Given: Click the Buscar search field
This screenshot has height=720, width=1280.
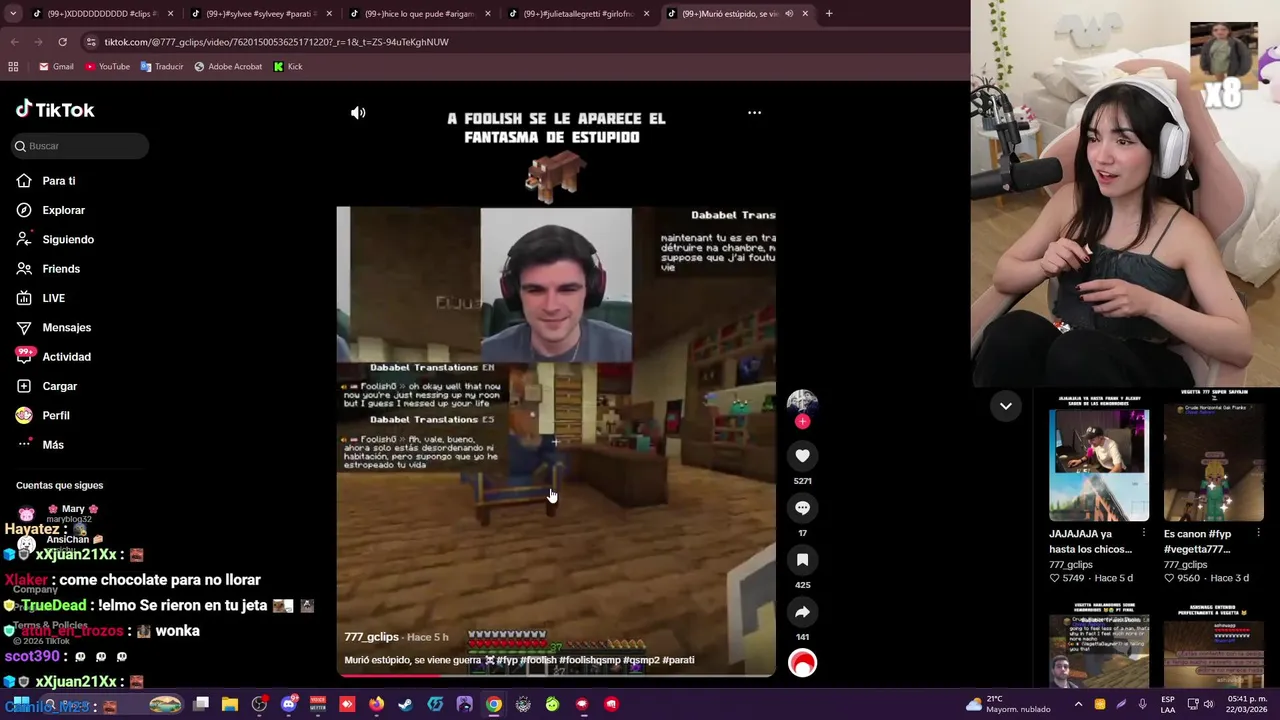Looking at the screenshot, I should pyautogui.click(x=79, y=146).
